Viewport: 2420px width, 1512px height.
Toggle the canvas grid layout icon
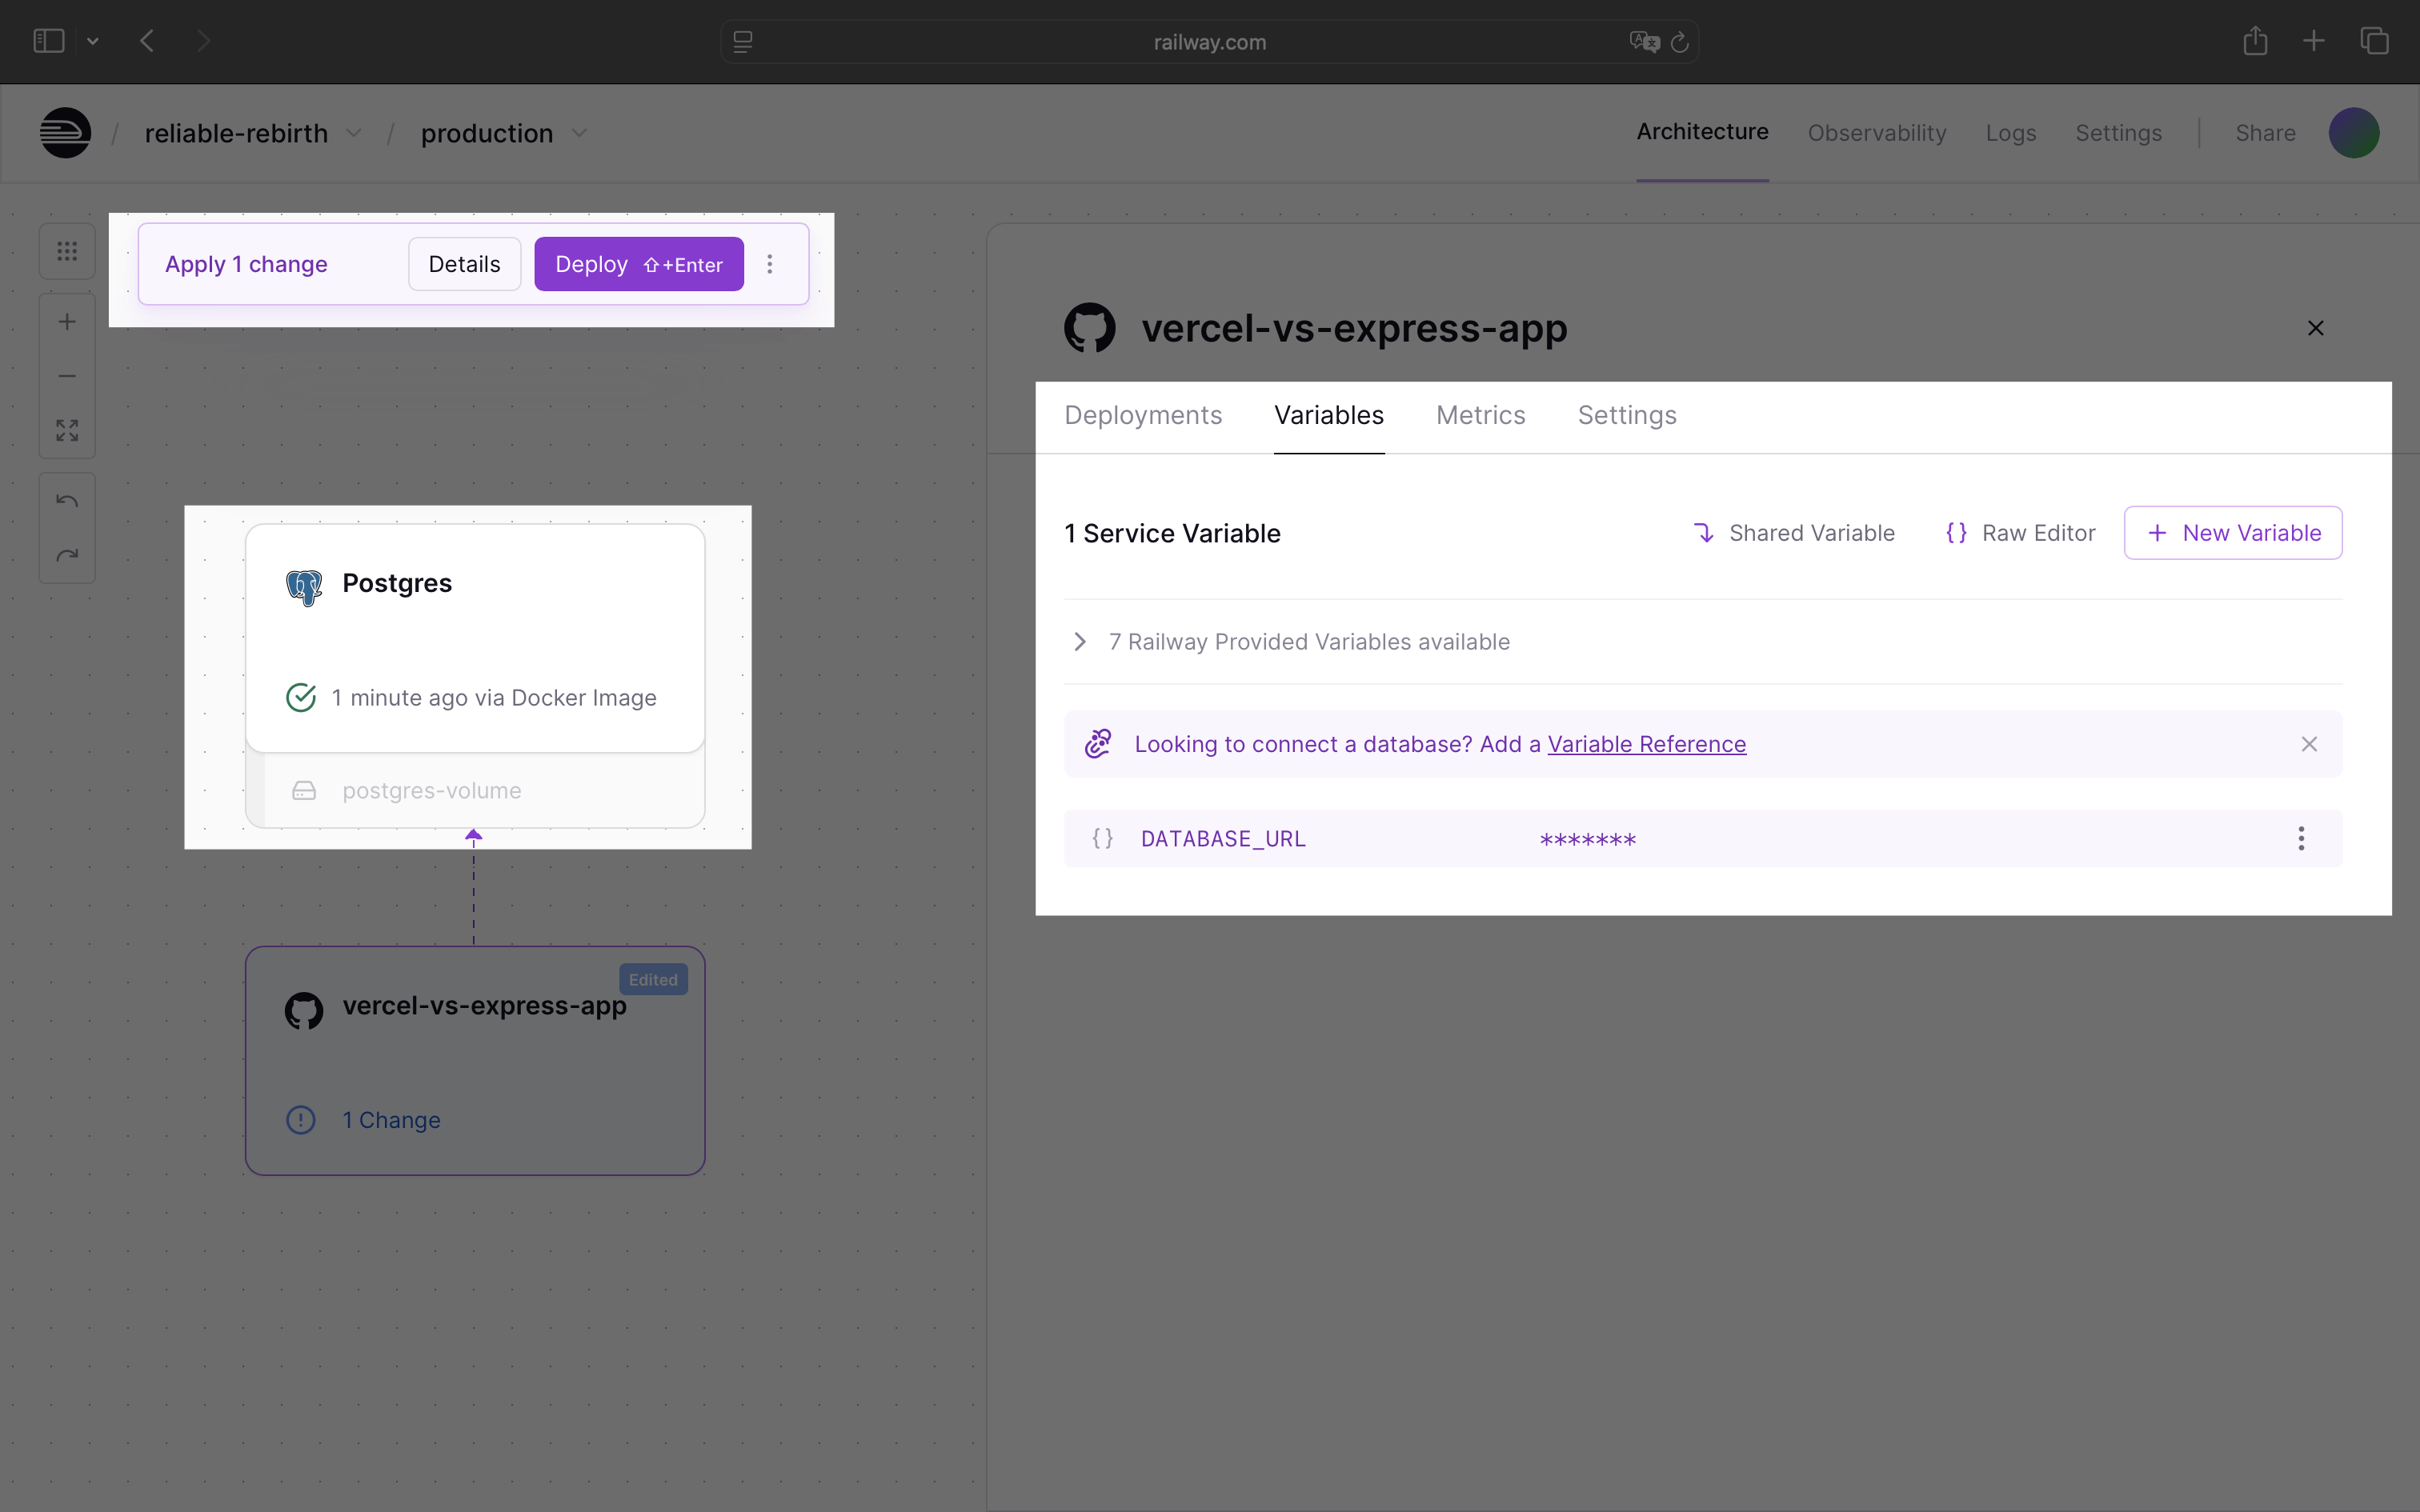tap(67, 251)
